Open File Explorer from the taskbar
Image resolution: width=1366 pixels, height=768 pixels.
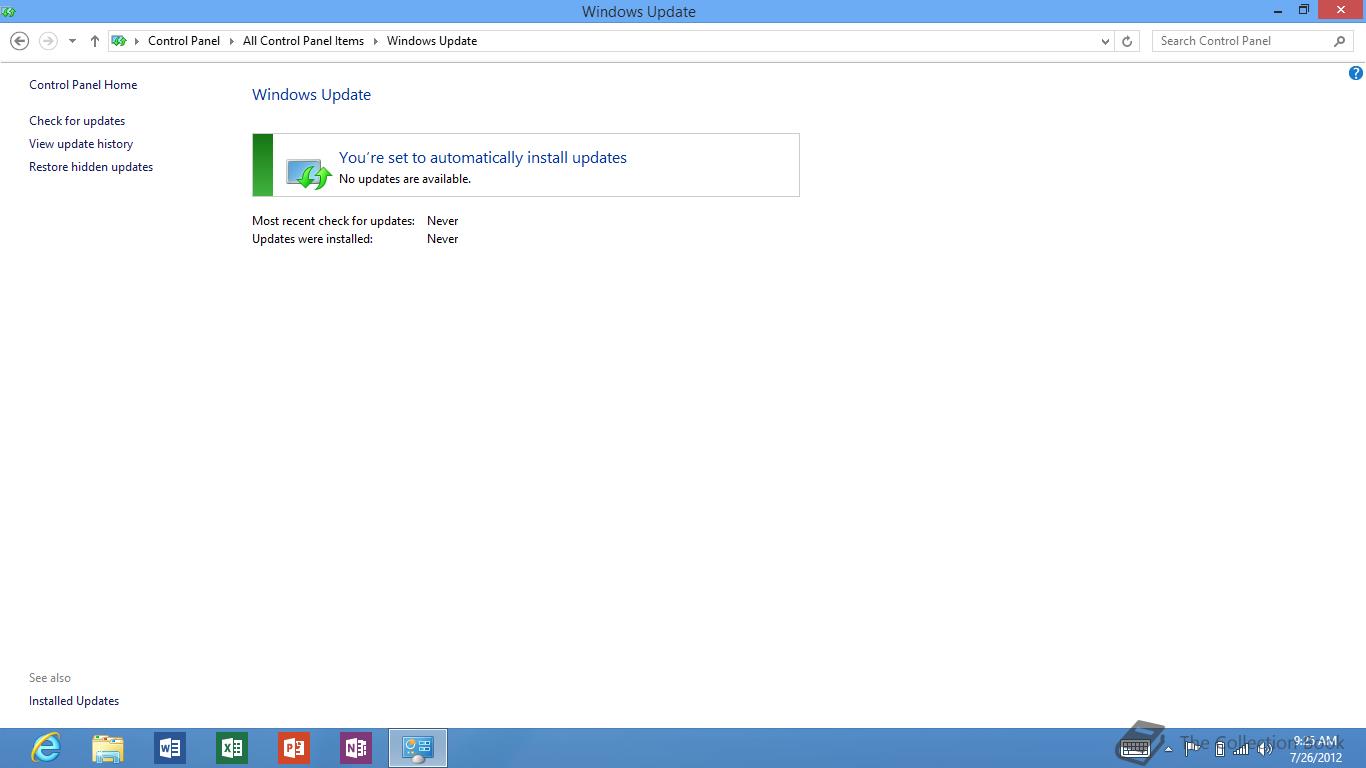[108, 748]
